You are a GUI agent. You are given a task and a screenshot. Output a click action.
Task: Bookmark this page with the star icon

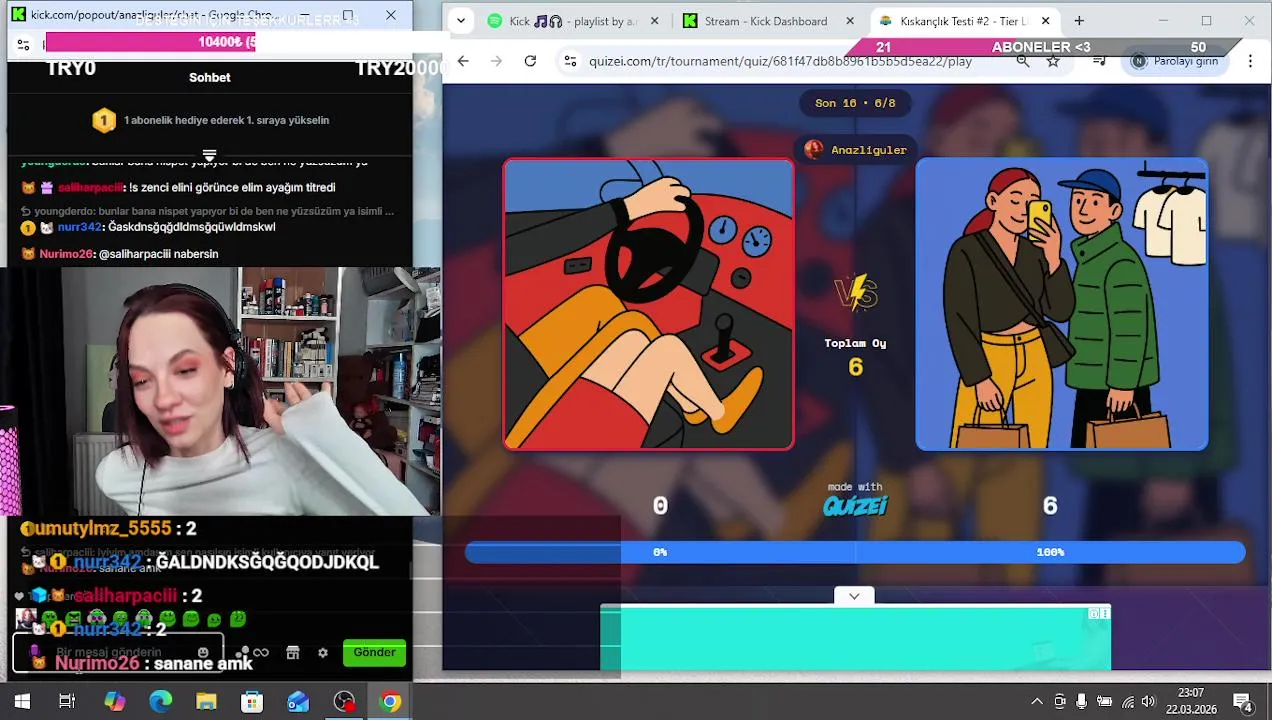[x=1053, y=61]
